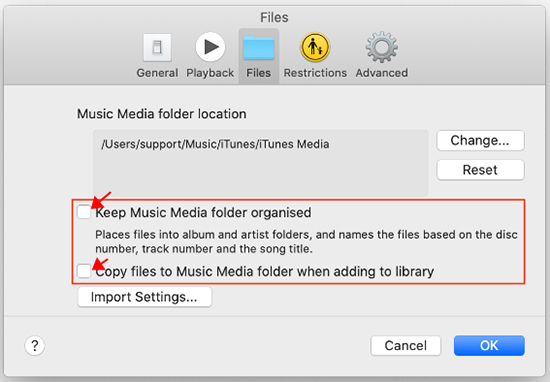Viewport: 550px width, 382px height.
Task: Go to the Restrictions tab label
Action: click(315, 73)
